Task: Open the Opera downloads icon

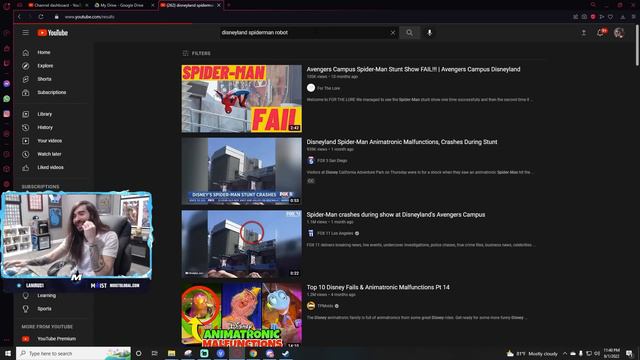Action: 622,17
